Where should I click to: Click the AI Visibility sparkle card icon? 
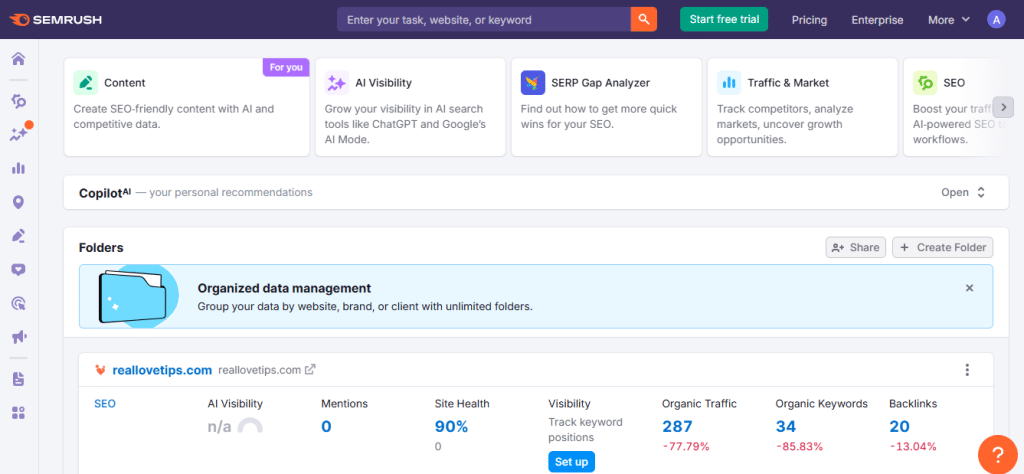[x=337, y=83]
